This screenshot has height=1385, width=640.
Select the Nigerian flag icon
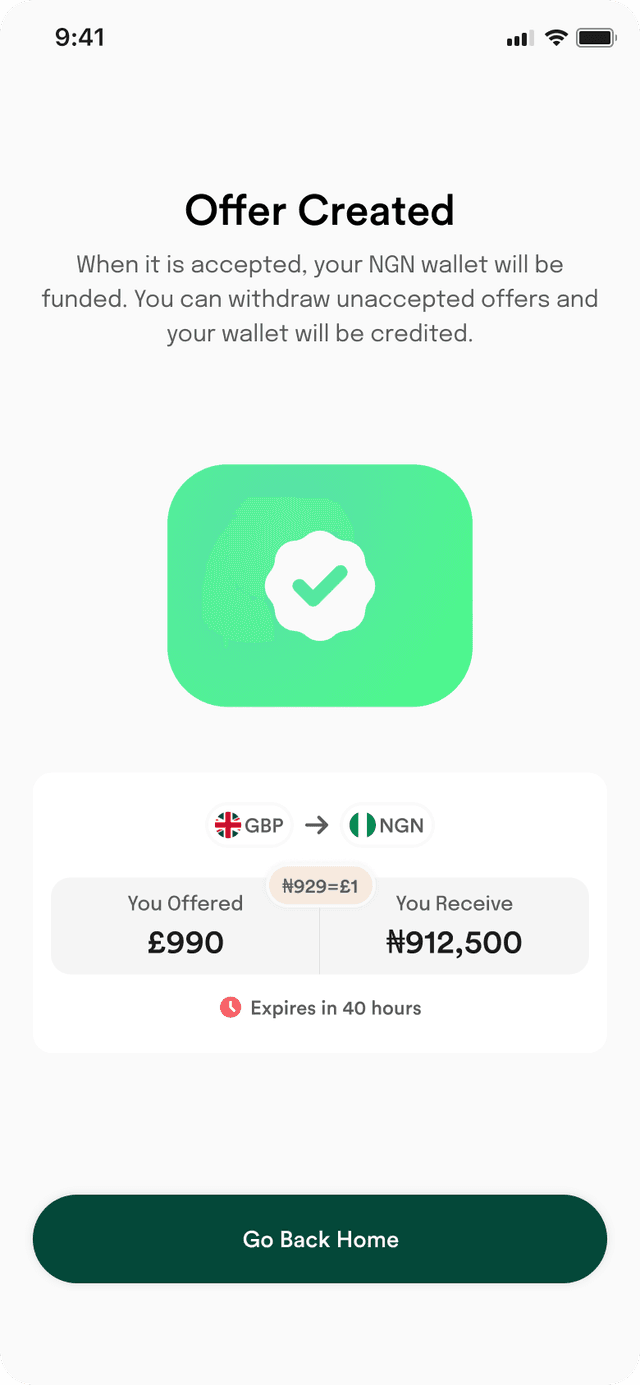tap(362, 825)
